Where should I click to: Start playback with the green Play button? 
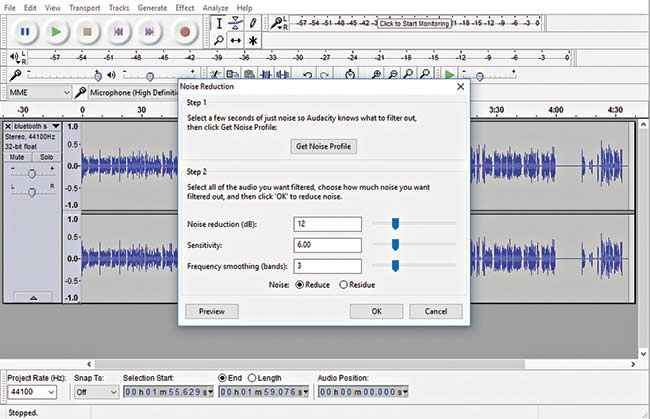tap(56, 31)
